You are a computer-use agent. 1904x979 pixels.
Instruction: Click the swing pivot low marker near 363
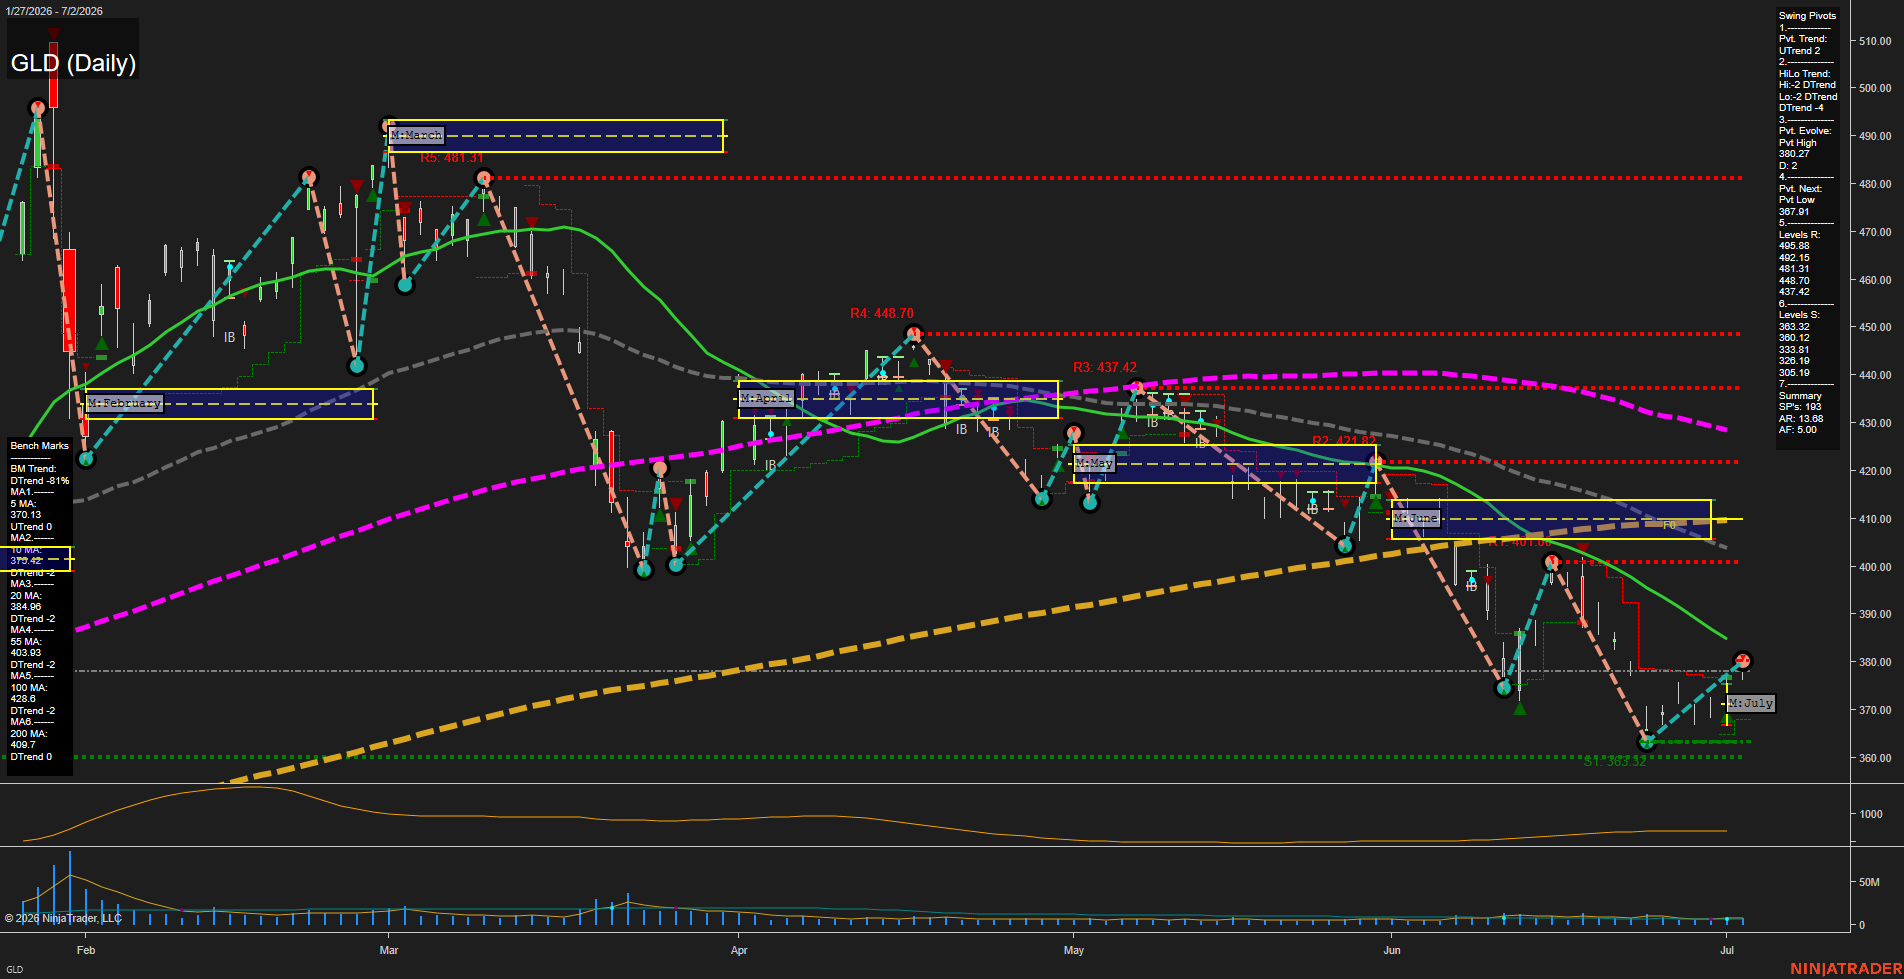coord(1646,742)
